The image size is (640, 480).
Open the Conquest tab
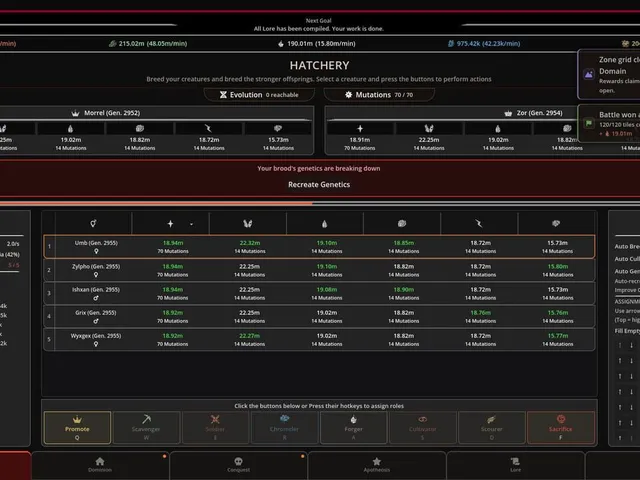click(x=238, y=465)
